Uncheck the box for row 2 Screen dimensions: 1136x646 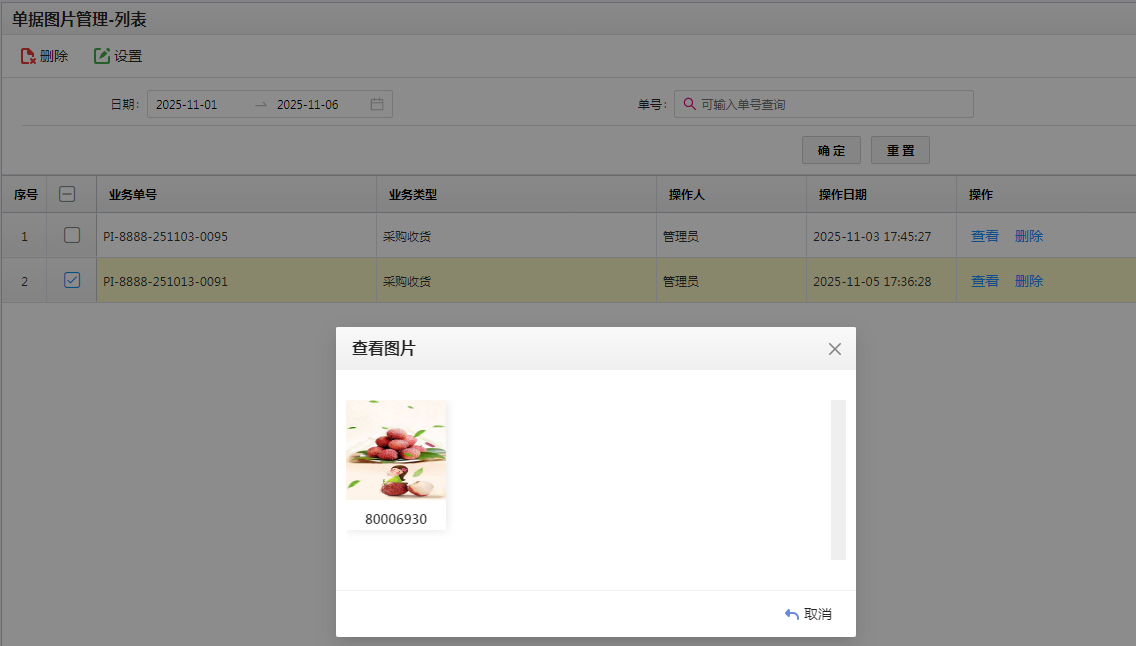tap(72, 281)
